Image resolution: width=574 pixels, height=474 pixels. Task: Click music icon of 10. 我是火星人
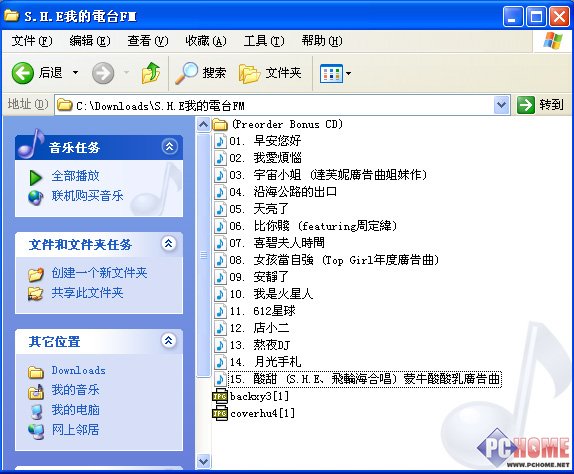click(220, 294)
